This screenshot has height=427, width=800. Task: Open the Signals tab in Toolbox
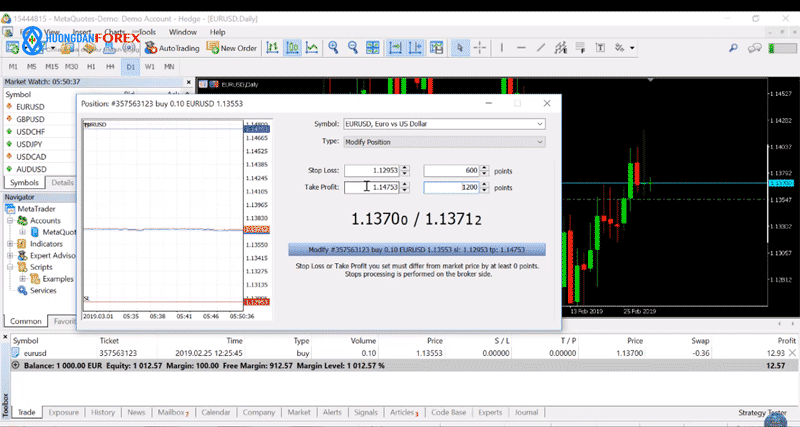tap(365, 412)
